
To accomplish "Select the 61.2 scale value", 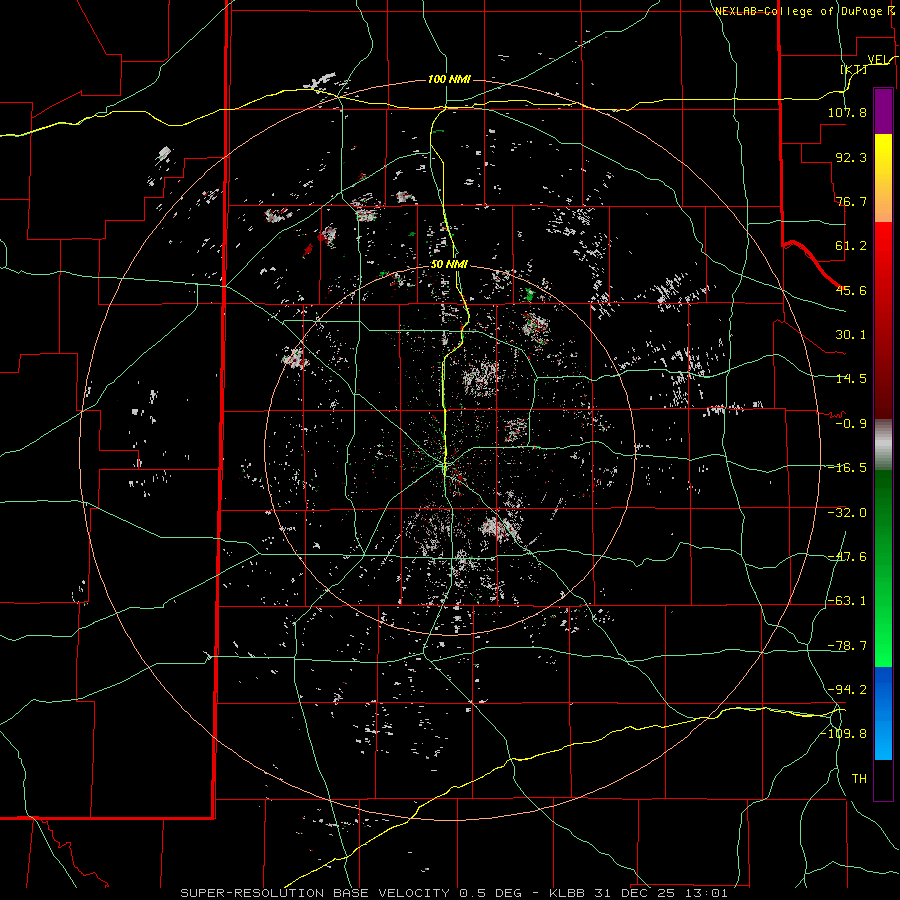I will (851, 246).
